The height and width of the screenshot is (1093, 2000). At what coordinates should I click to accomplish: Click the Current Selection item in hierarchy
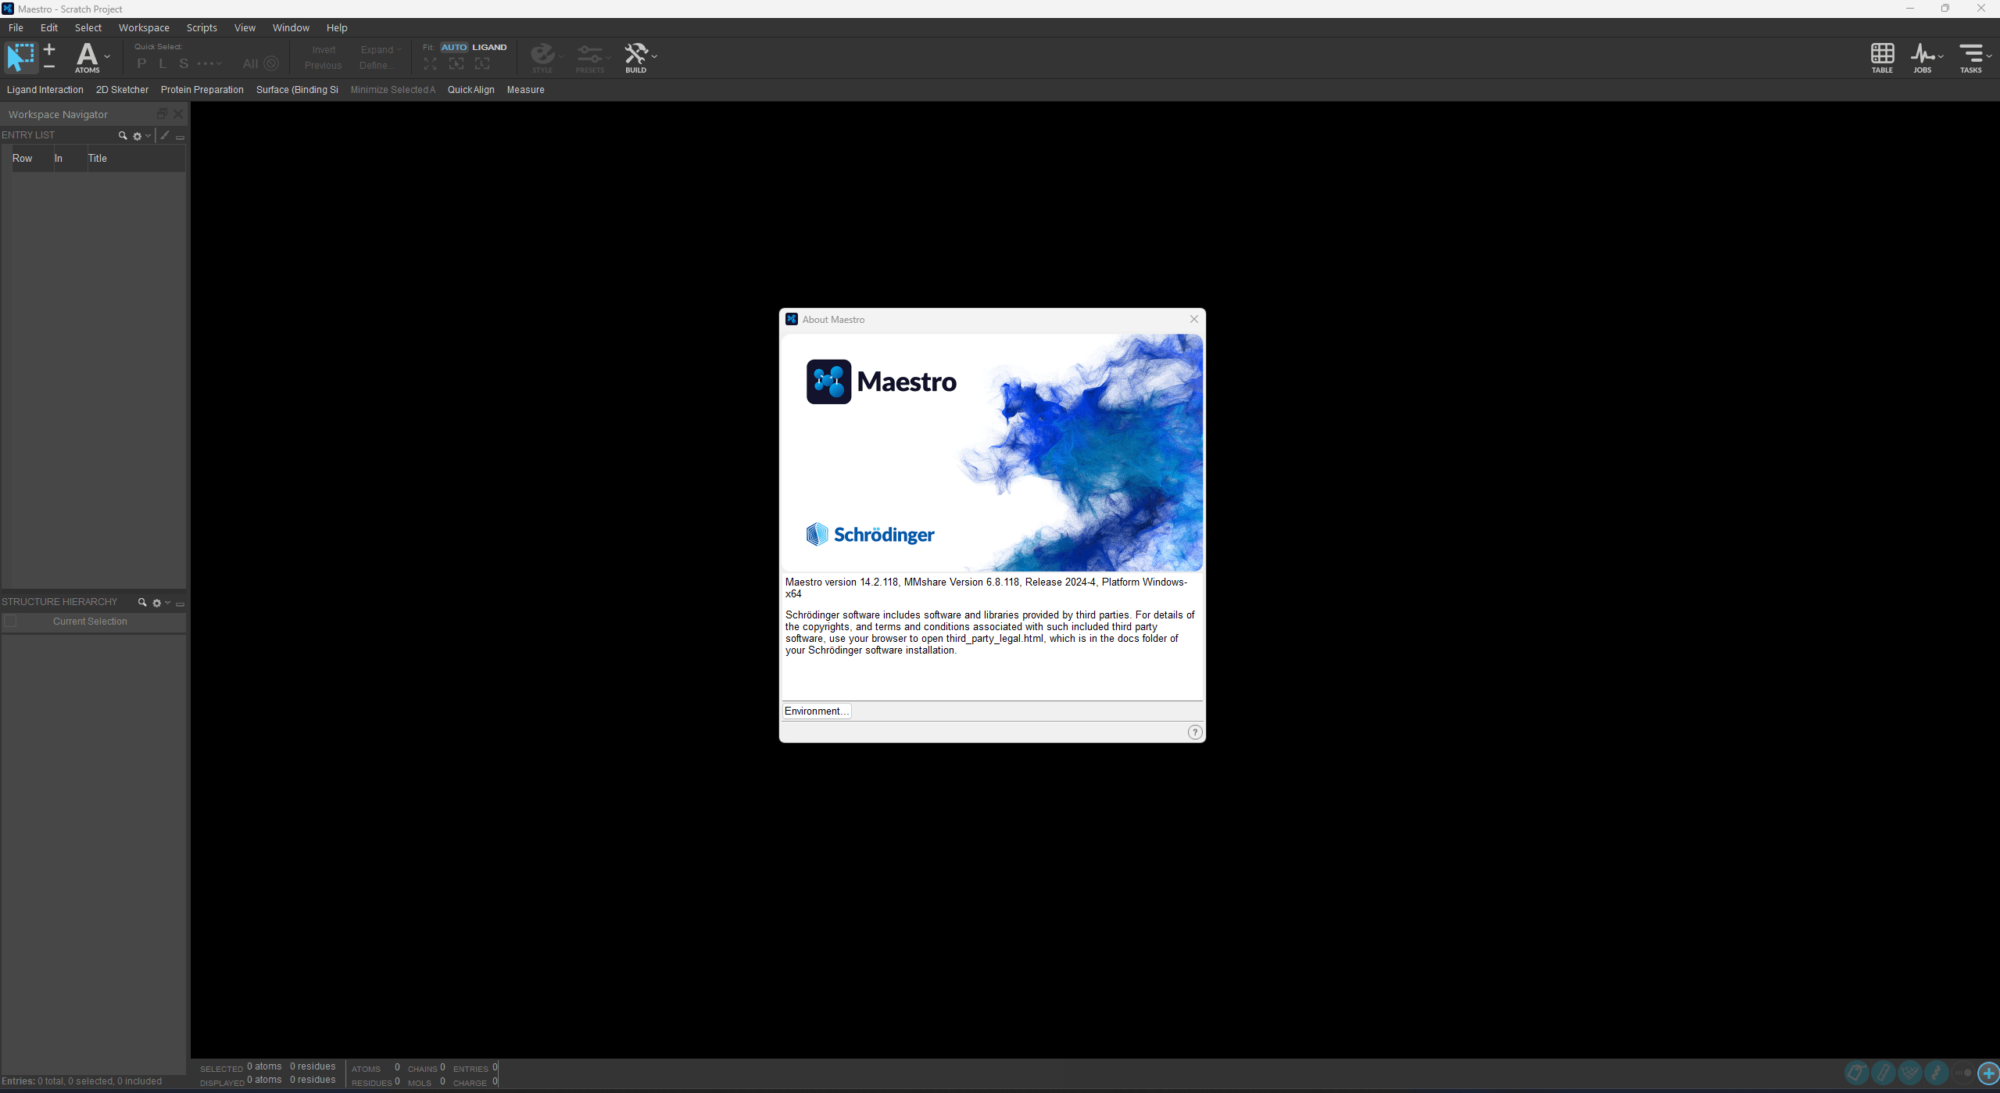click(x=90, y=621)
